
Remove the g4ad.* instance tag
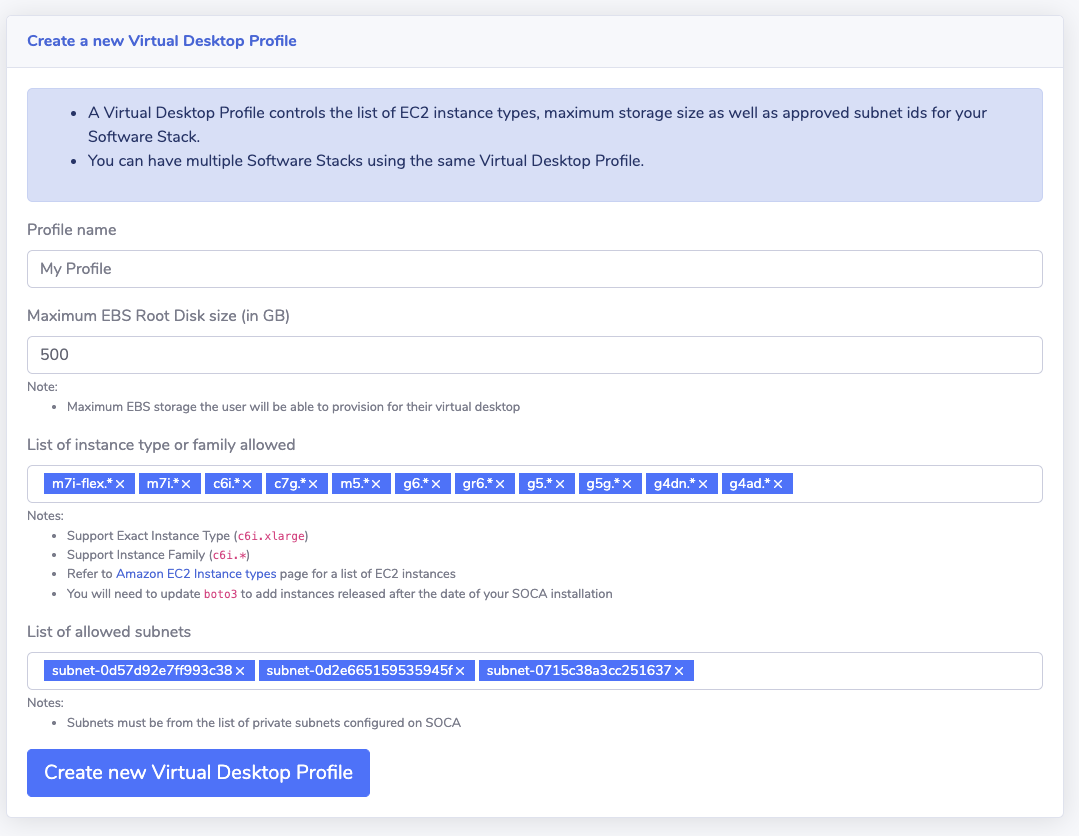coord(777,484)
